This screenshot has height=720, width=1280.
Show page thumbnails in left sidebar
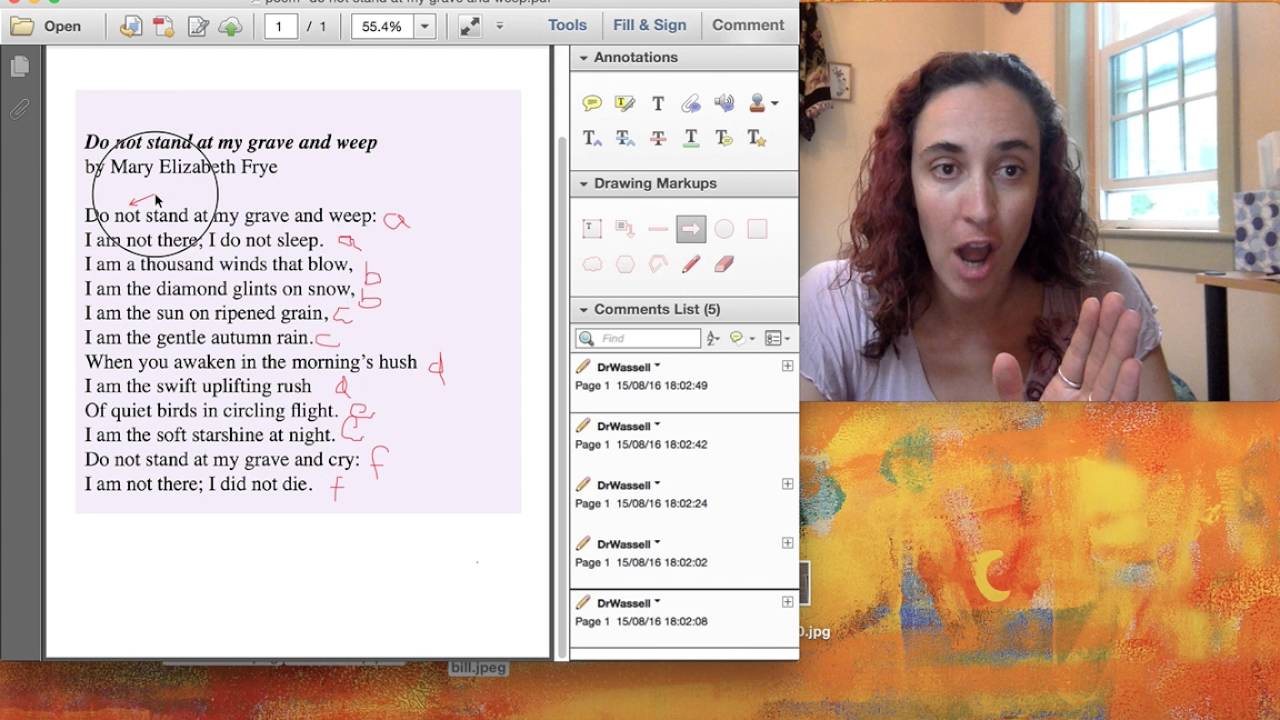19,67
